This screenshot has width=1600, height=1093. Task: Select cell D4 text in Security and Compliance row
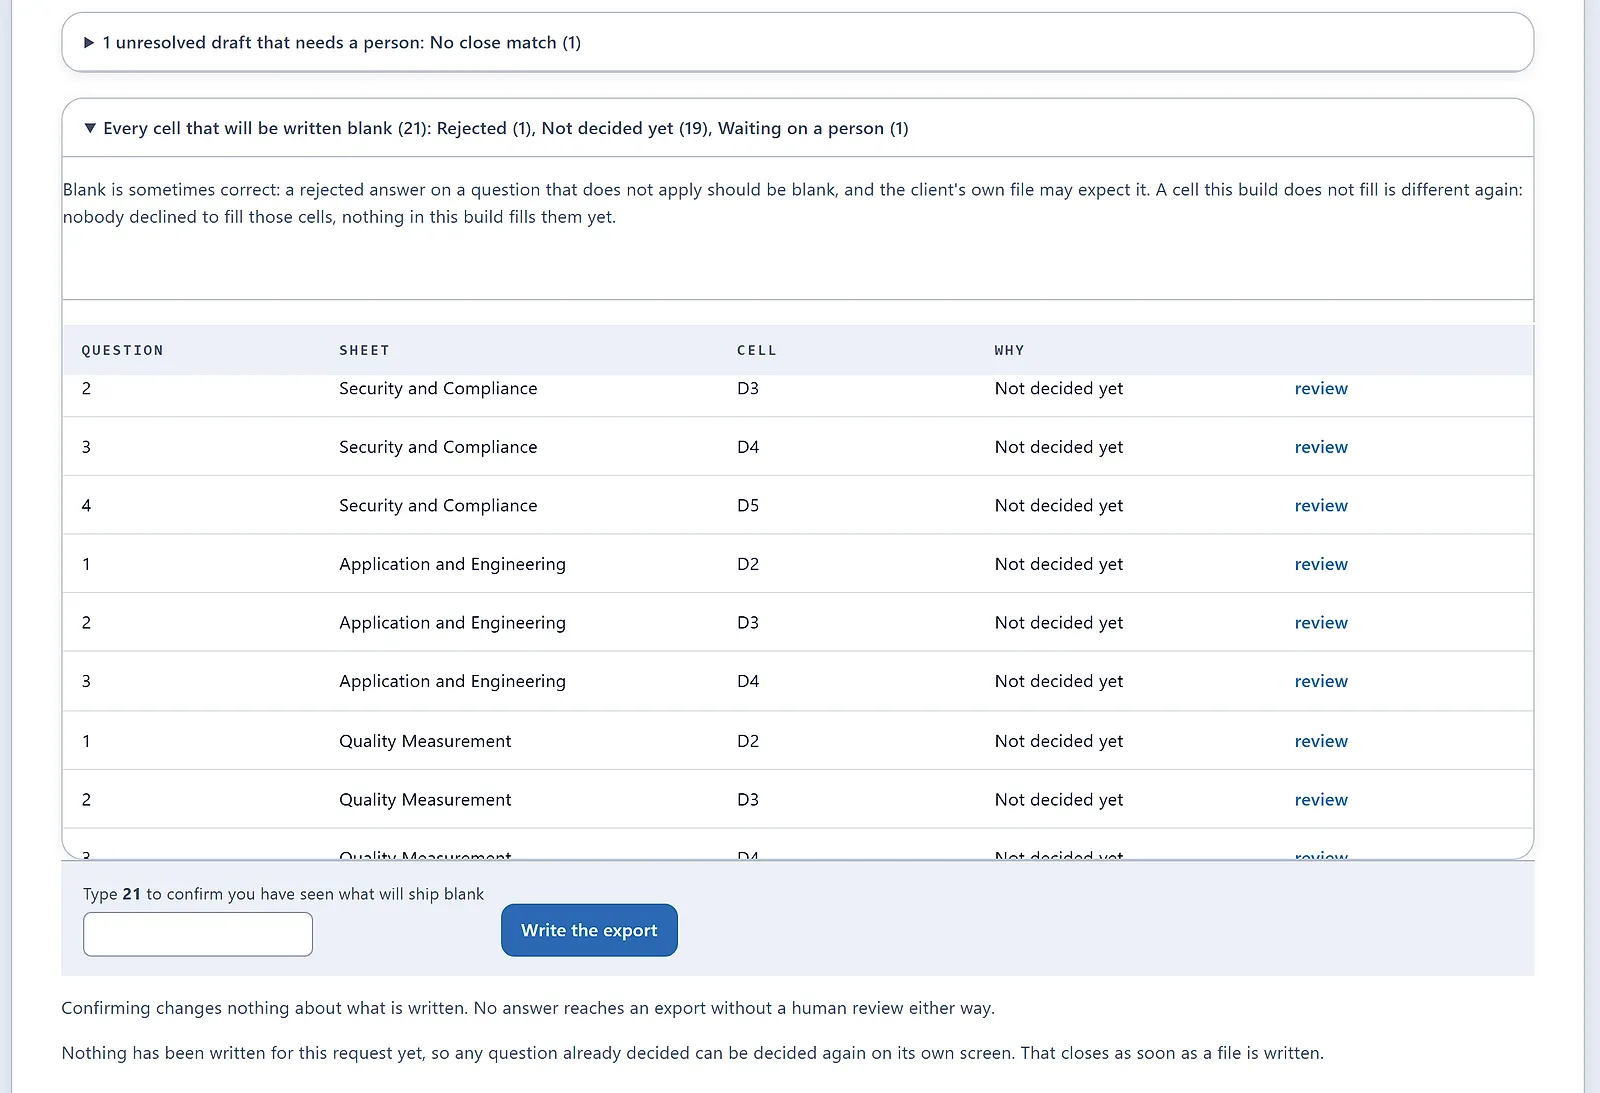click(x=748, y=447)
